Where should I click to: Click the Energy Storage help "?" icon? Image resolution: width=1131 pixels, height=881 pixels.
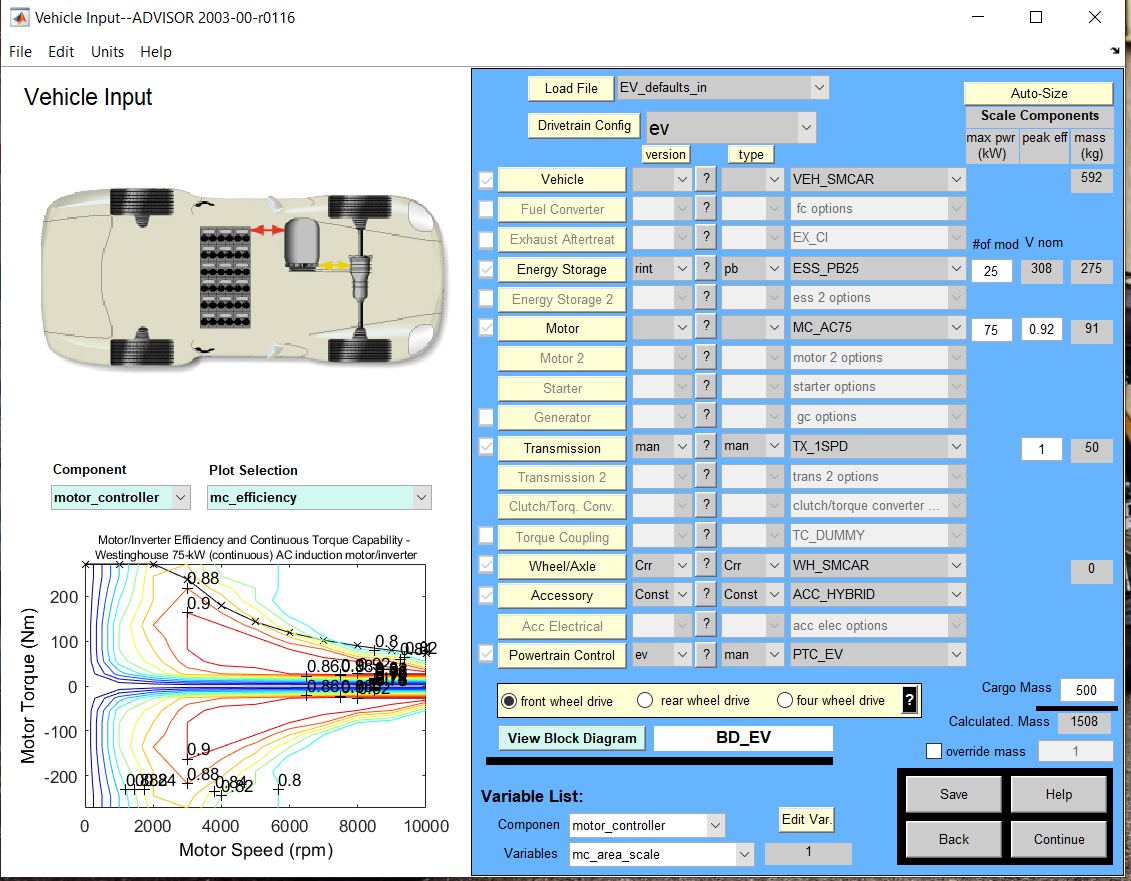point(706,268)
